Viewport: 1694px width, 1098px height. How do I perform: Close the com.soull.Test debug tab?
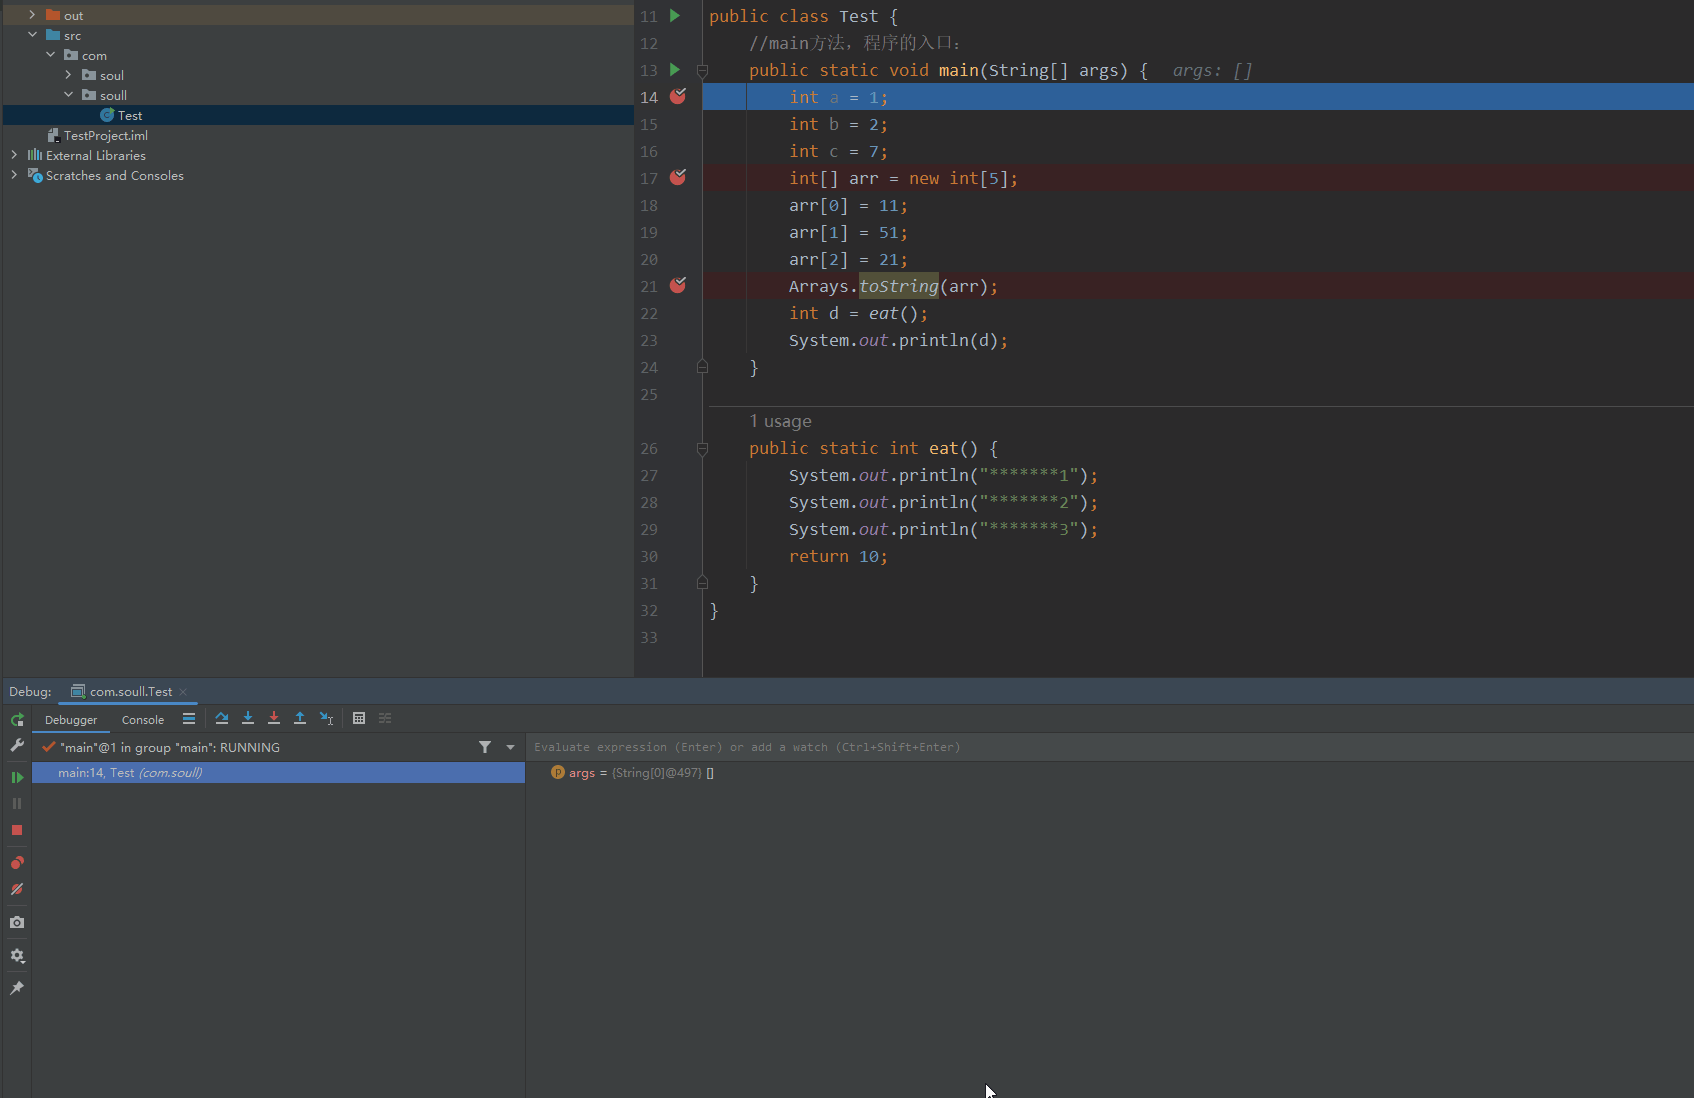183,692
